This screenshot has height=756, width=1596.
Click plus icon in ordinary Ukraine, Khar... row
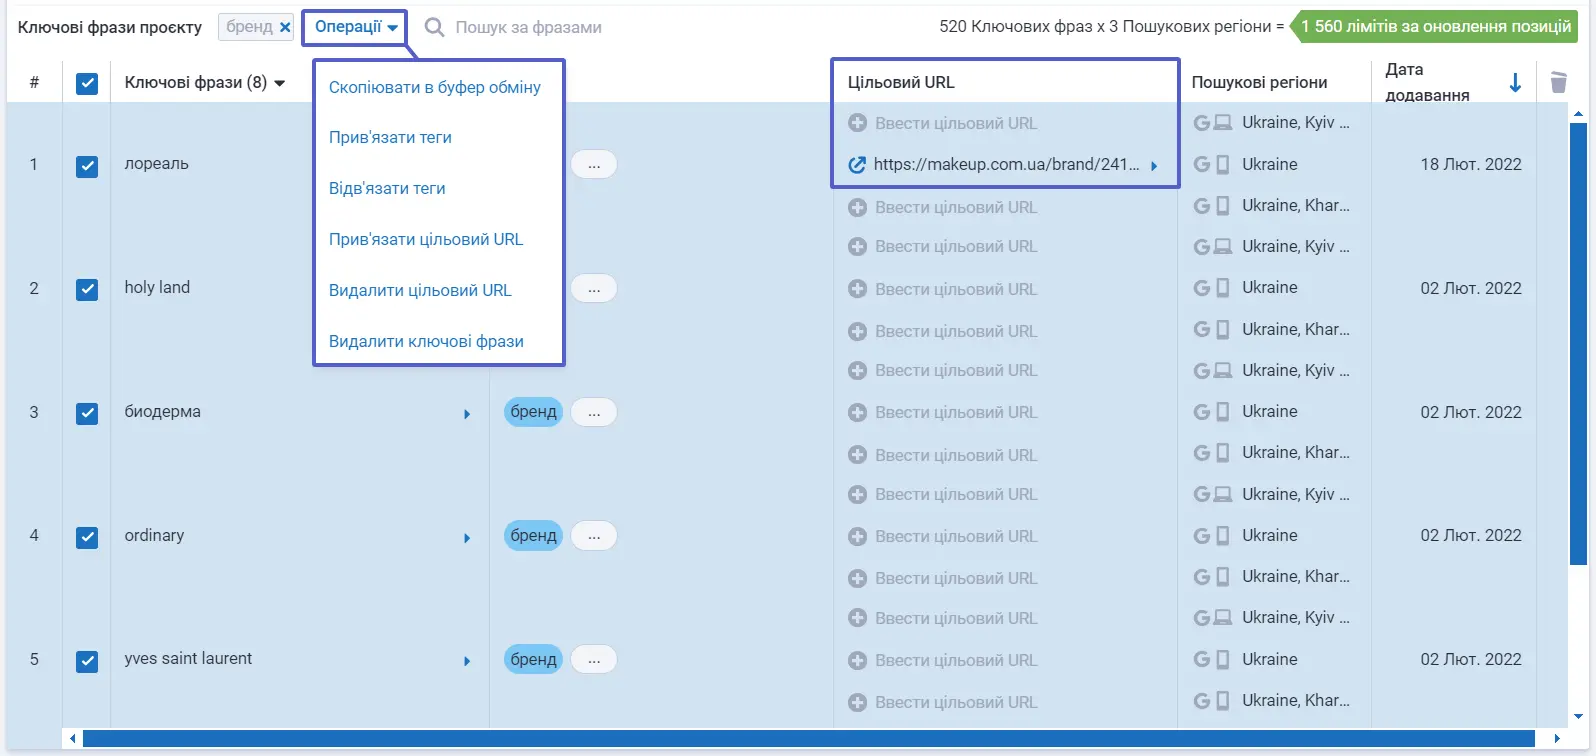click(857, 578)
